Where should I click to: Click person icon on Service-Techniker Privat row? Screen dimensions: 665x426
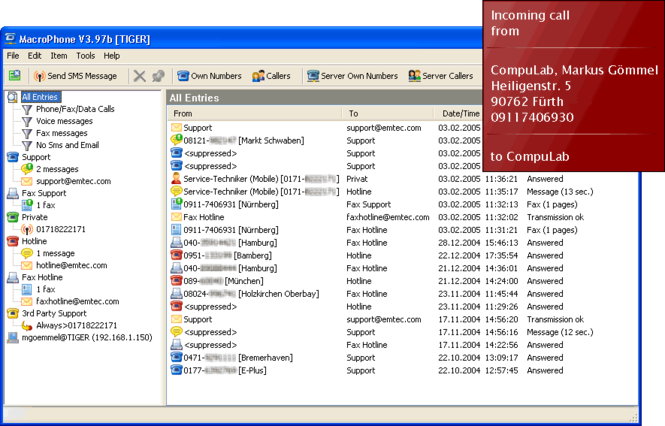[176, 179]
